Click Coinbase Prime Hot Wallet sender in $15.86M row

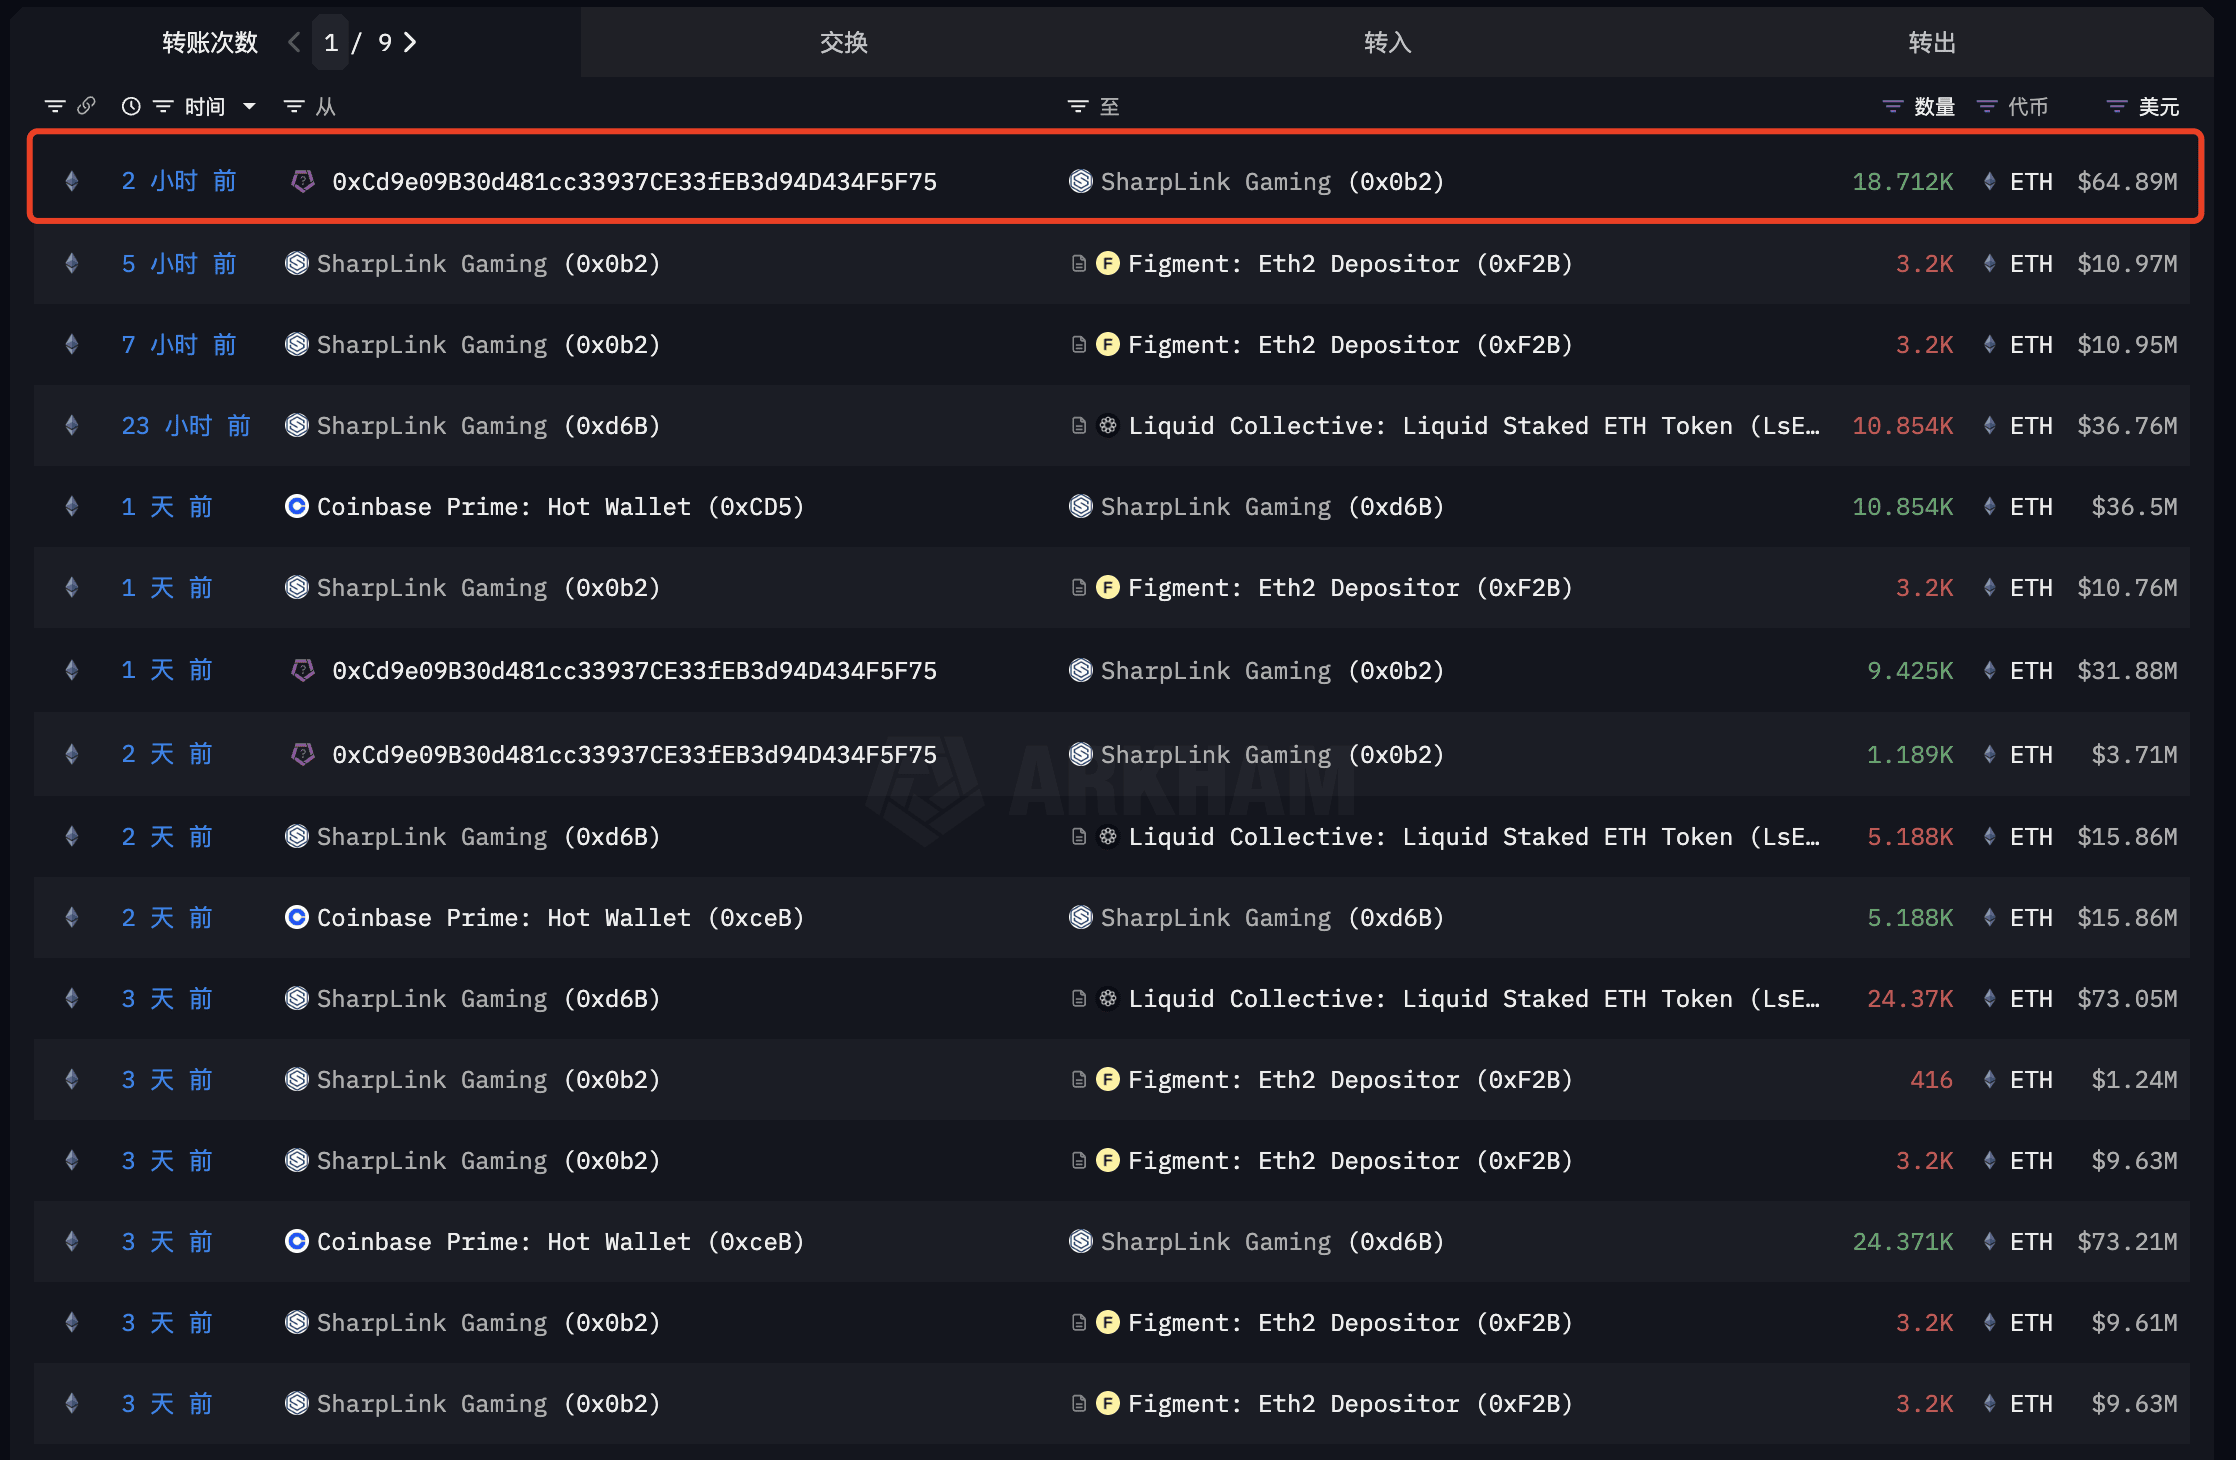click(x=560, y=917)
